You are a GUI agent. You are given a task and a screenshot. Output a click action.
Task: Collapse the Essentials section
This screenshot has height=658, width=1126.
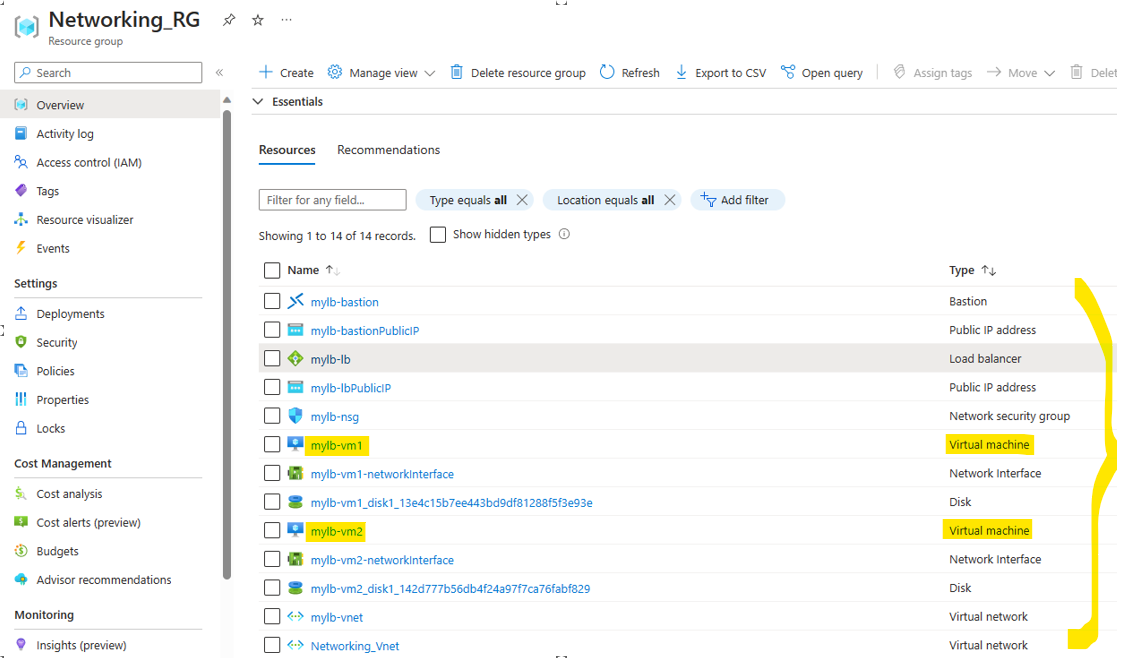pos(258,101)
